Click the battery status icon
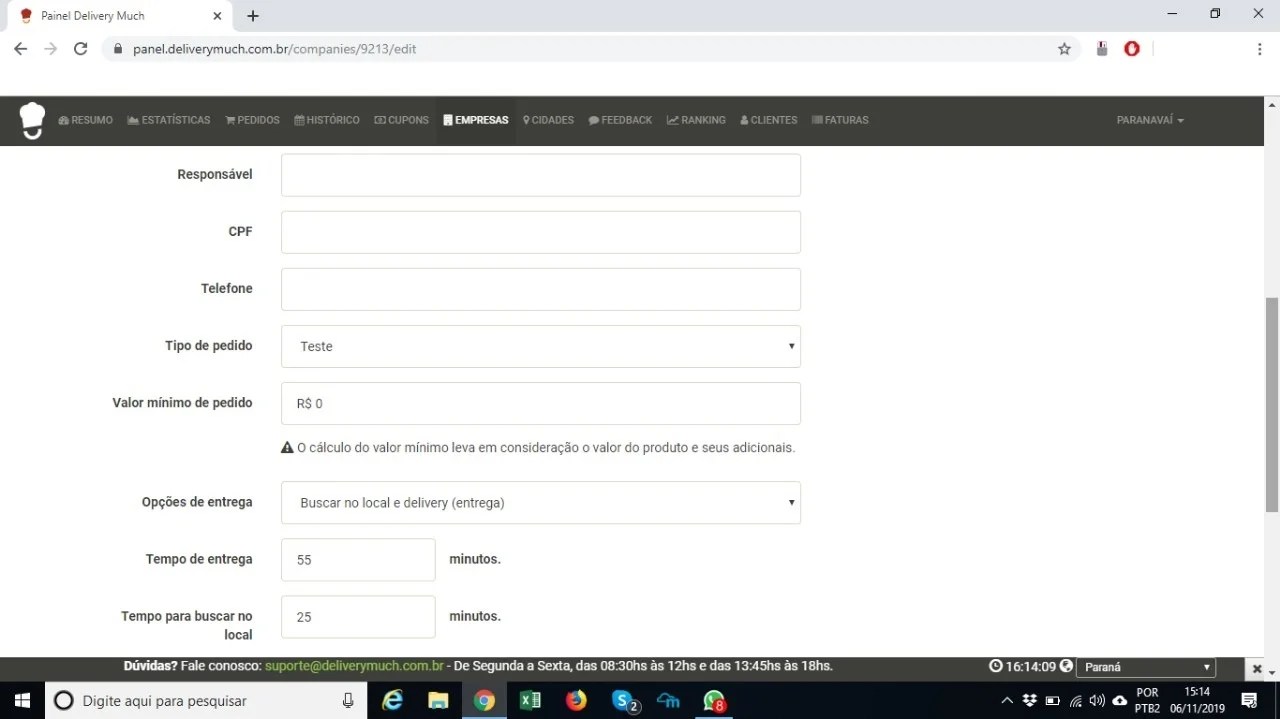This screenshot has width=1280, height=719. click(x=1053, y=701)
